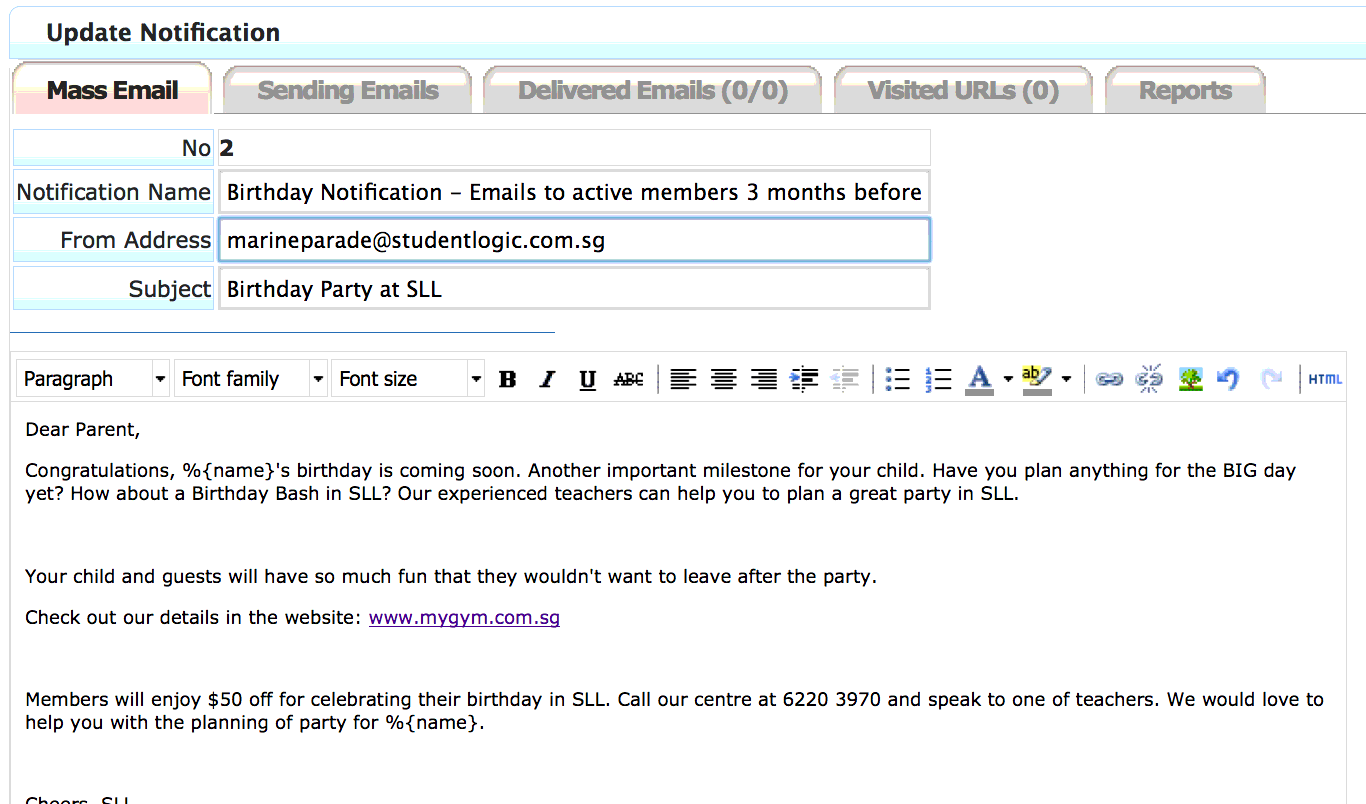This screenshot has height=804, width=1366.
Task: Undo last edit
Action: tap(1228, 379)
